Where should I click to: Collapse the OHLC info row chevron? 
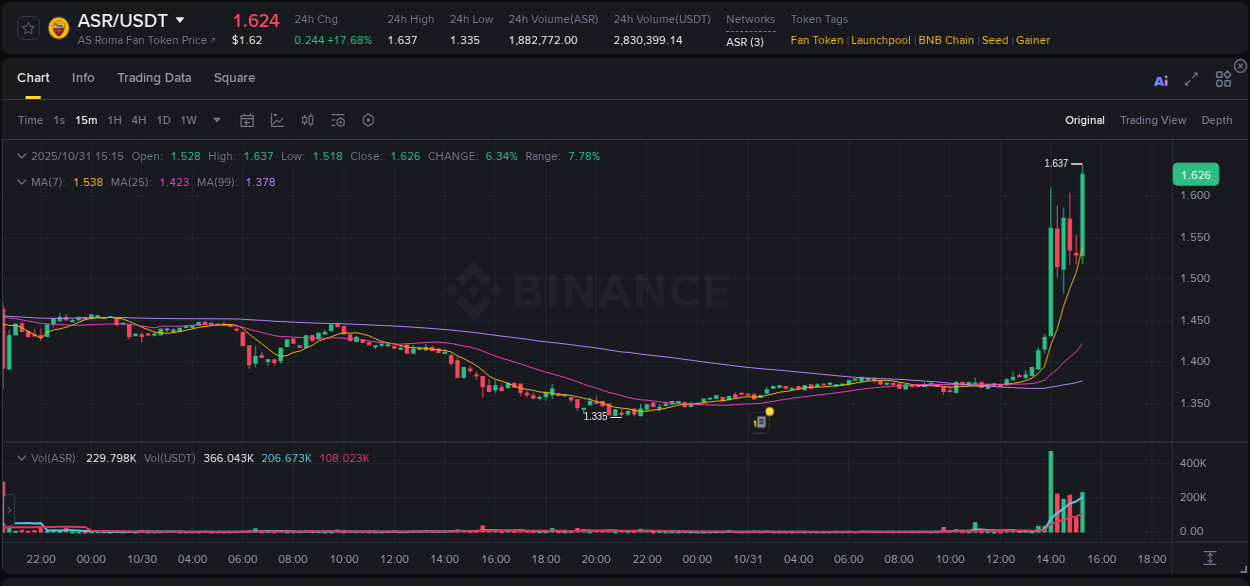click(x=21, y=156)
